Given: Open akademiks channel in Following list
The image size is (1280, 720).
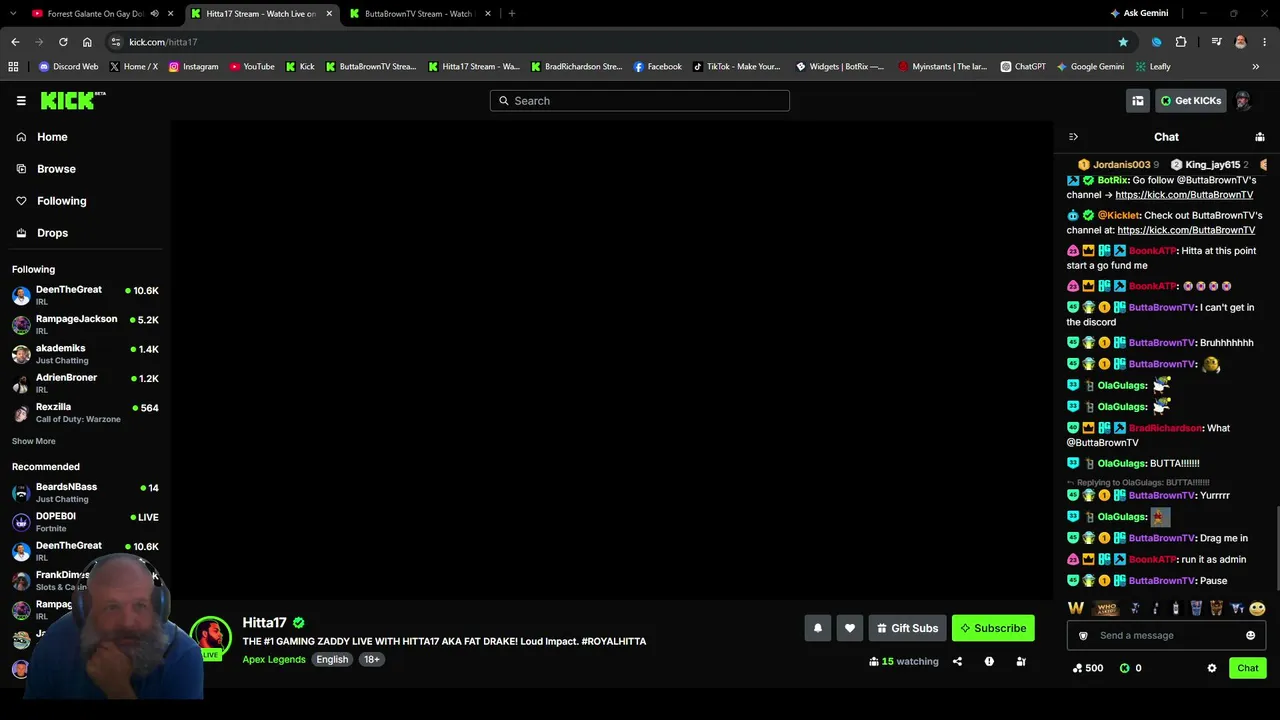Looking at the screenshot, I should (x=85, y=354).
